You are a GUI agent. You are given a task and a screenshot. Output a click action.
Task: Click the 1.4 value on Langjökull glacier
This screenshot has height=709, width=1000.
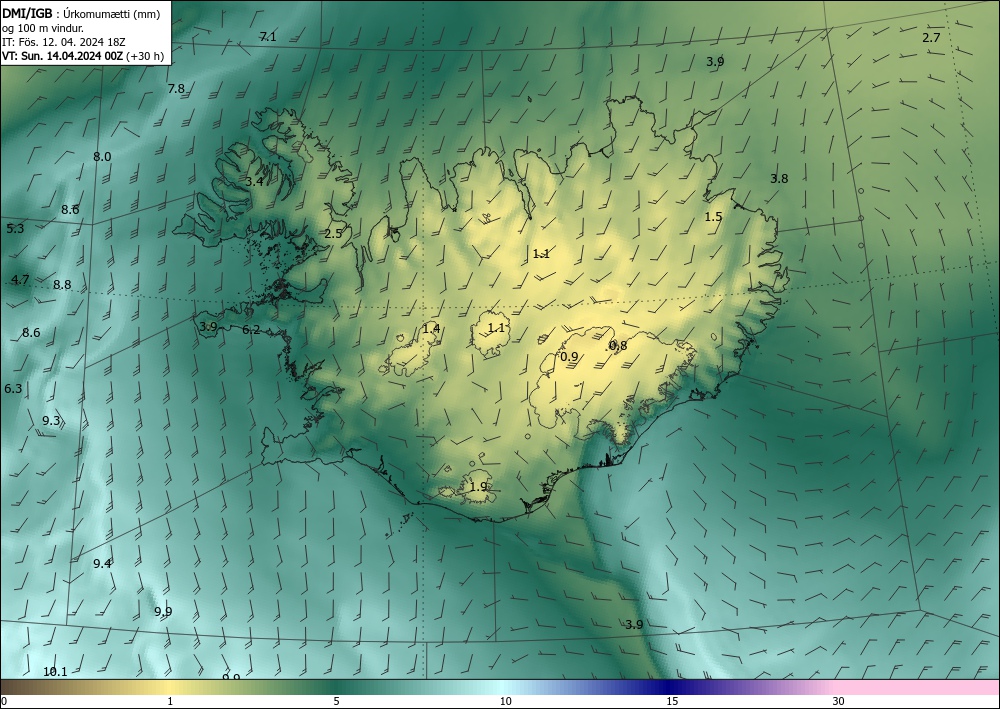coord(431,328)
